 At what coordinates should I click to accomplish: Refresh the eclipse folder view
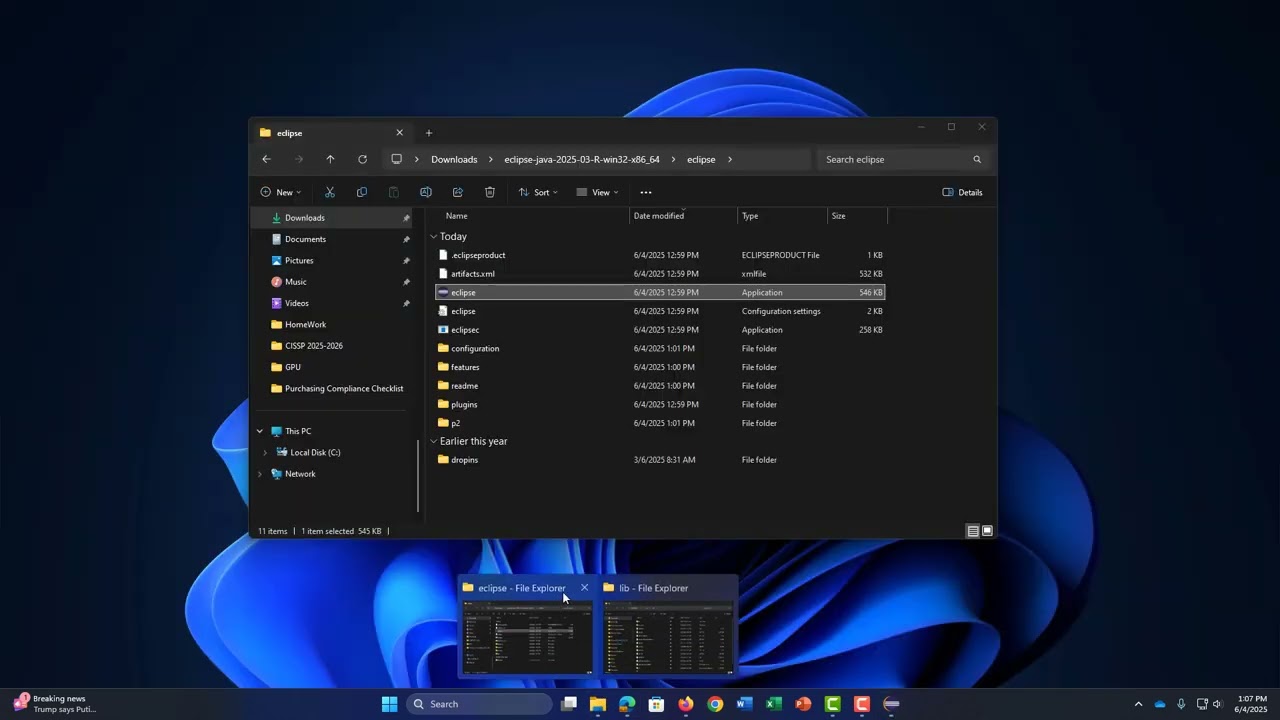[362, 159]
